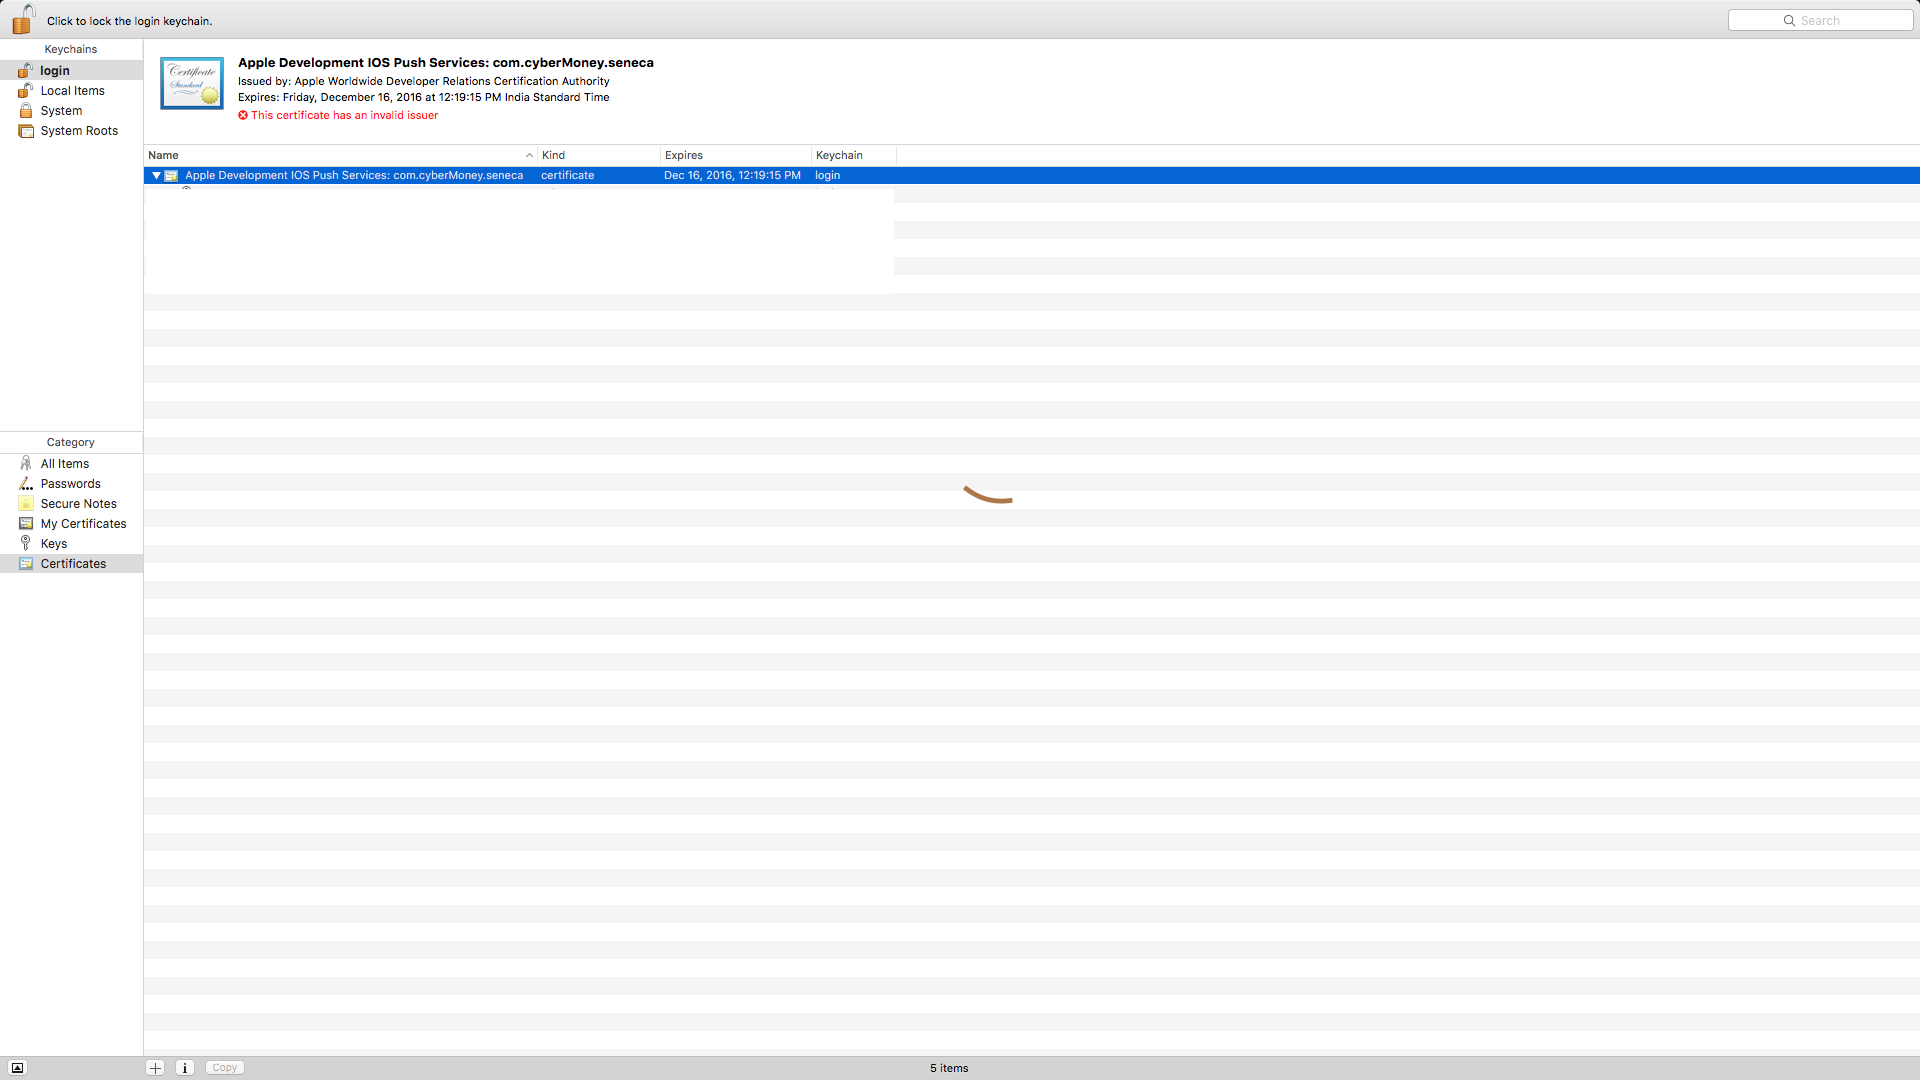Collapse the Apple Development Push certificate row

click(156, 175)
